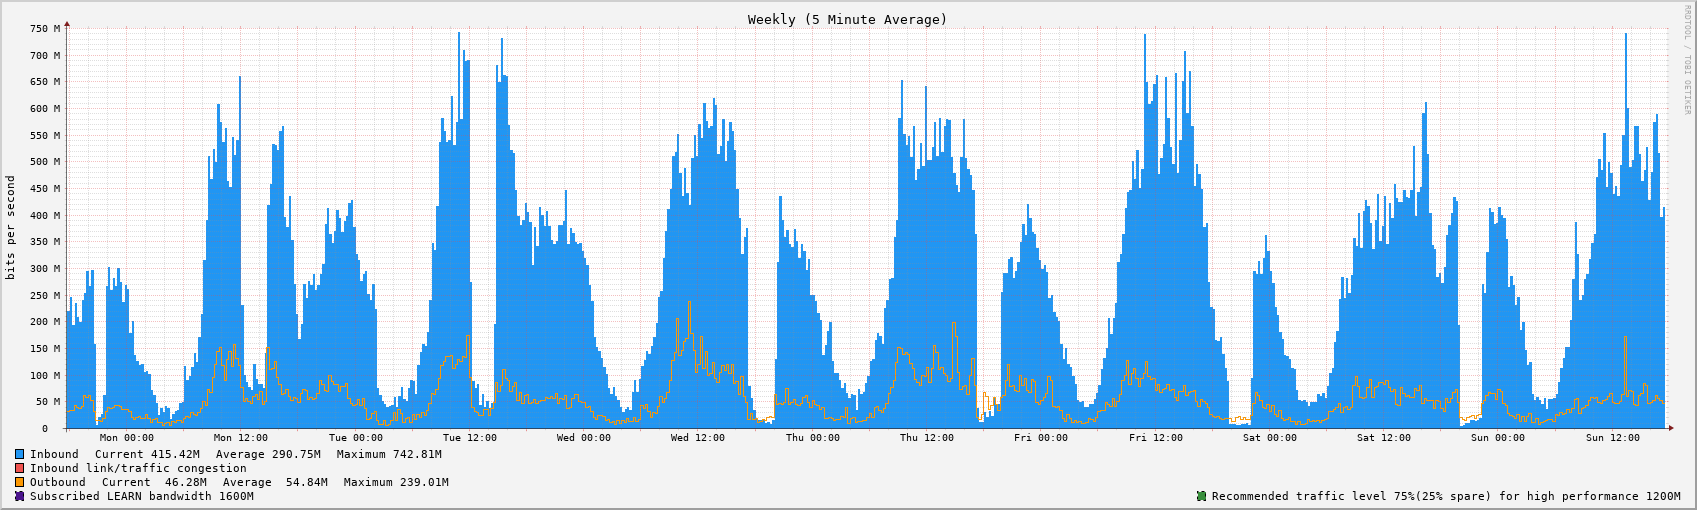Click the 'Subscribed LEARN bandwidth 1600M' legend text

141,496
